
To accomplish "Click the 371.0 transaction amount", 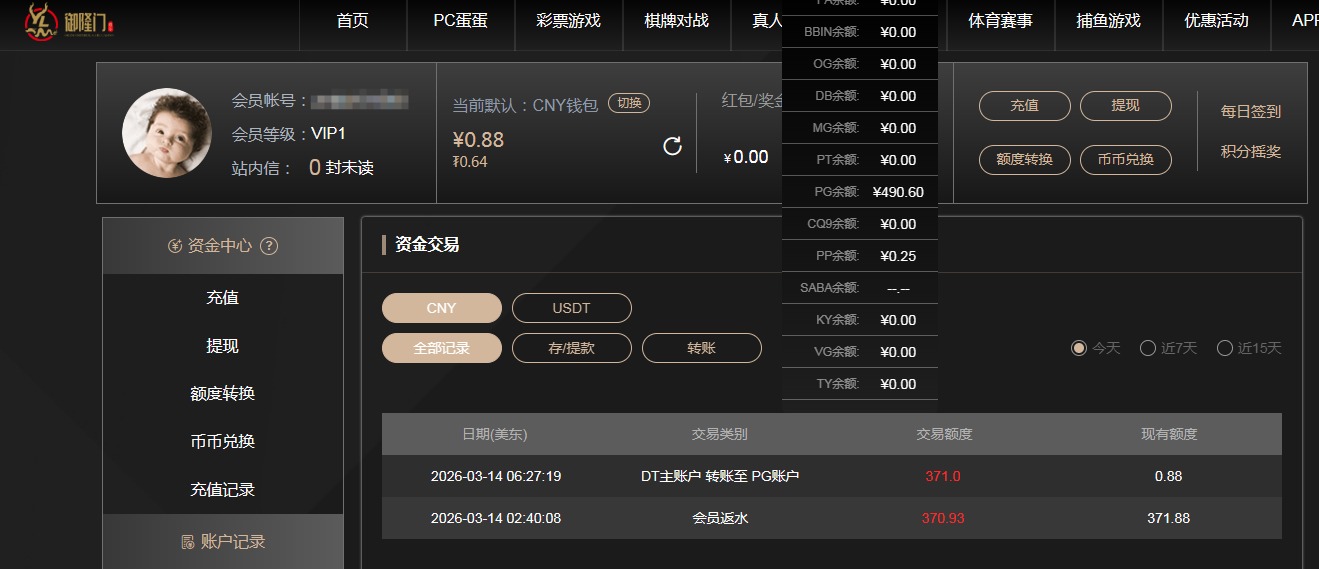I will click(943, 476).
